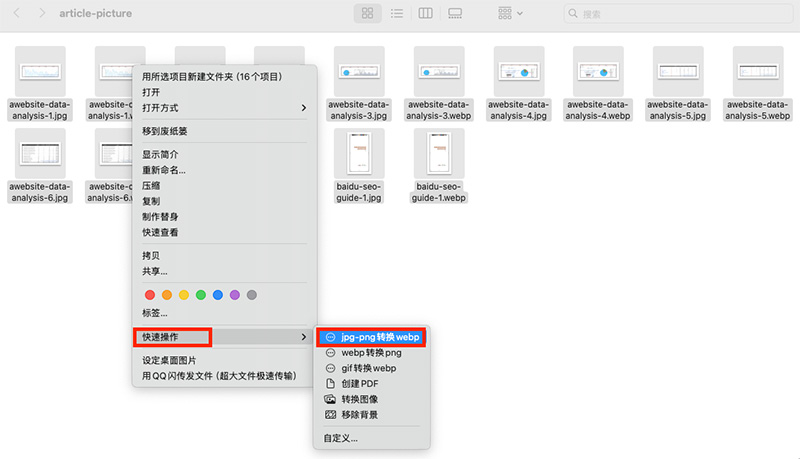The image size is (800, 459).
Task: Choose 压缩 menu item
Action: tap(224, 186)
